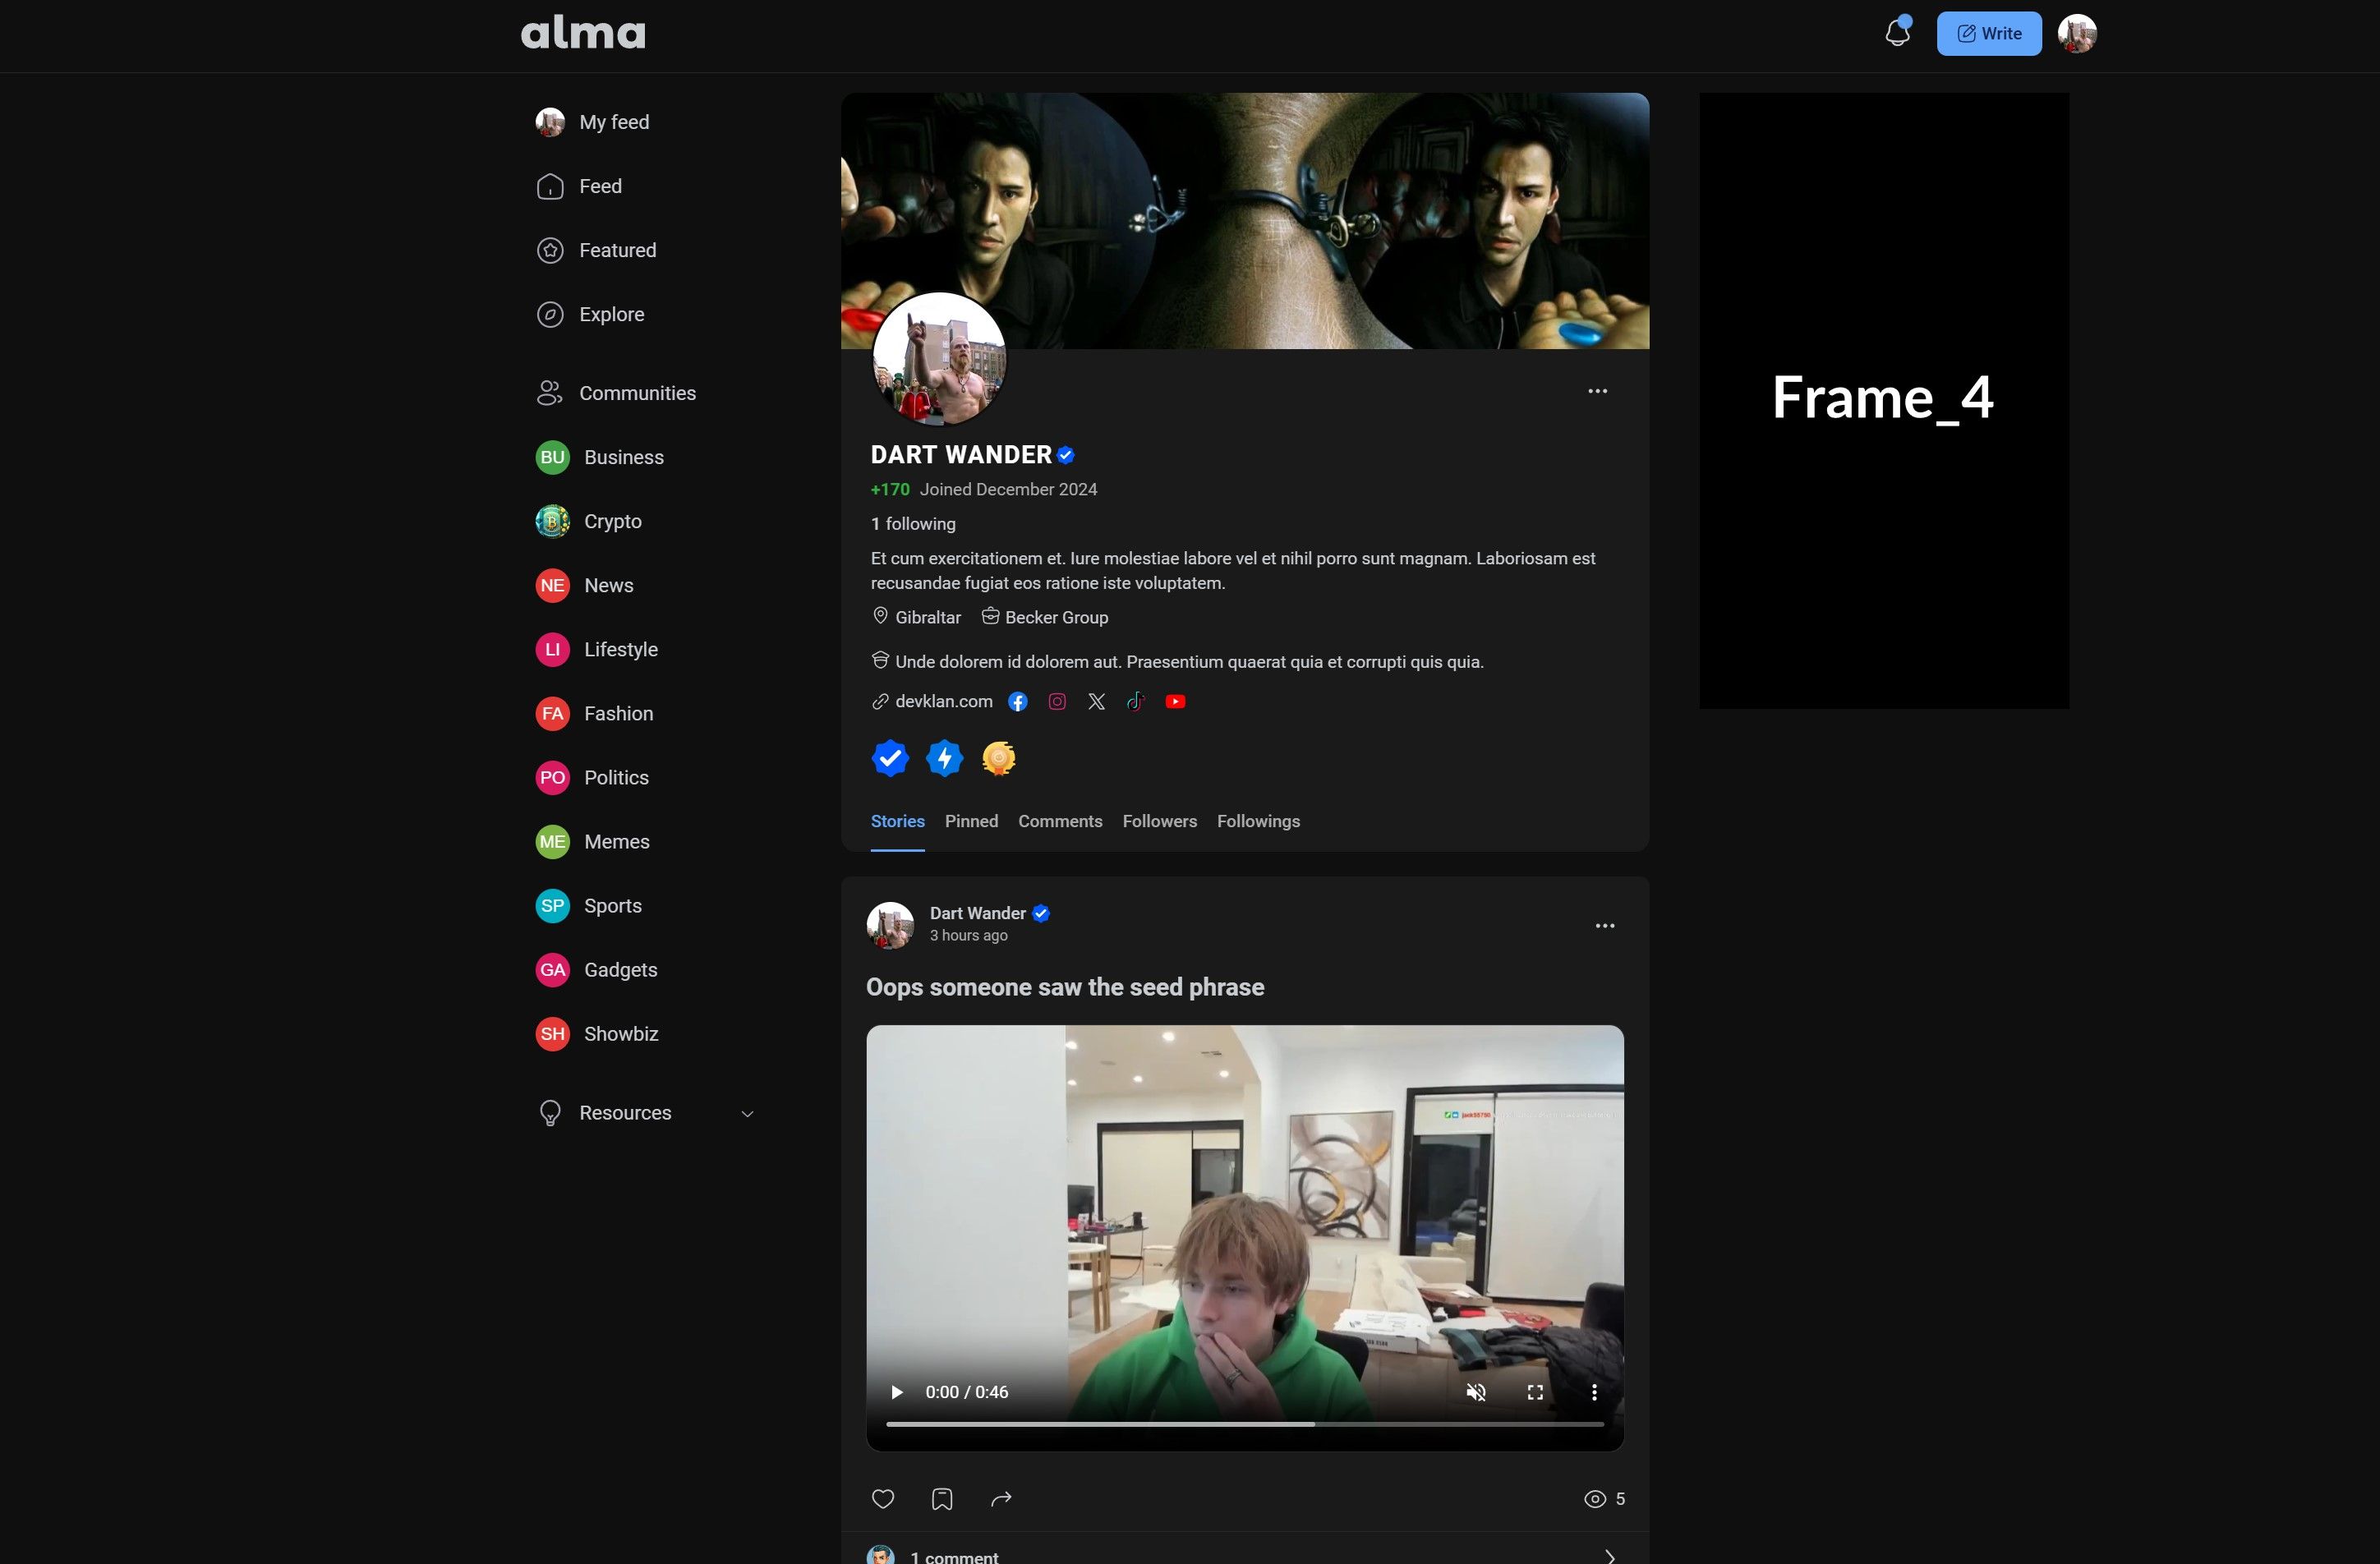Click the post author avatar
Screen dimensions: 2380x1564
[x=890, y=925]
